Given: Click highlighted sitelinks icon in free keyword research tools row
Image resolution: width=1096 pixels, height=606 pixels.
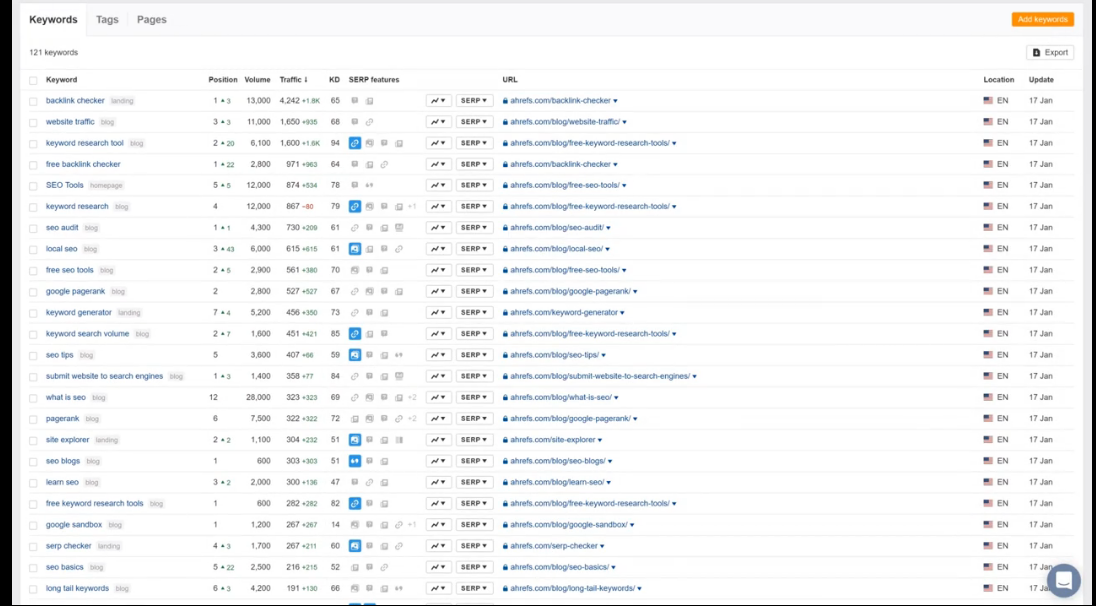Looking at the screenshot, I should click(355, 503).
